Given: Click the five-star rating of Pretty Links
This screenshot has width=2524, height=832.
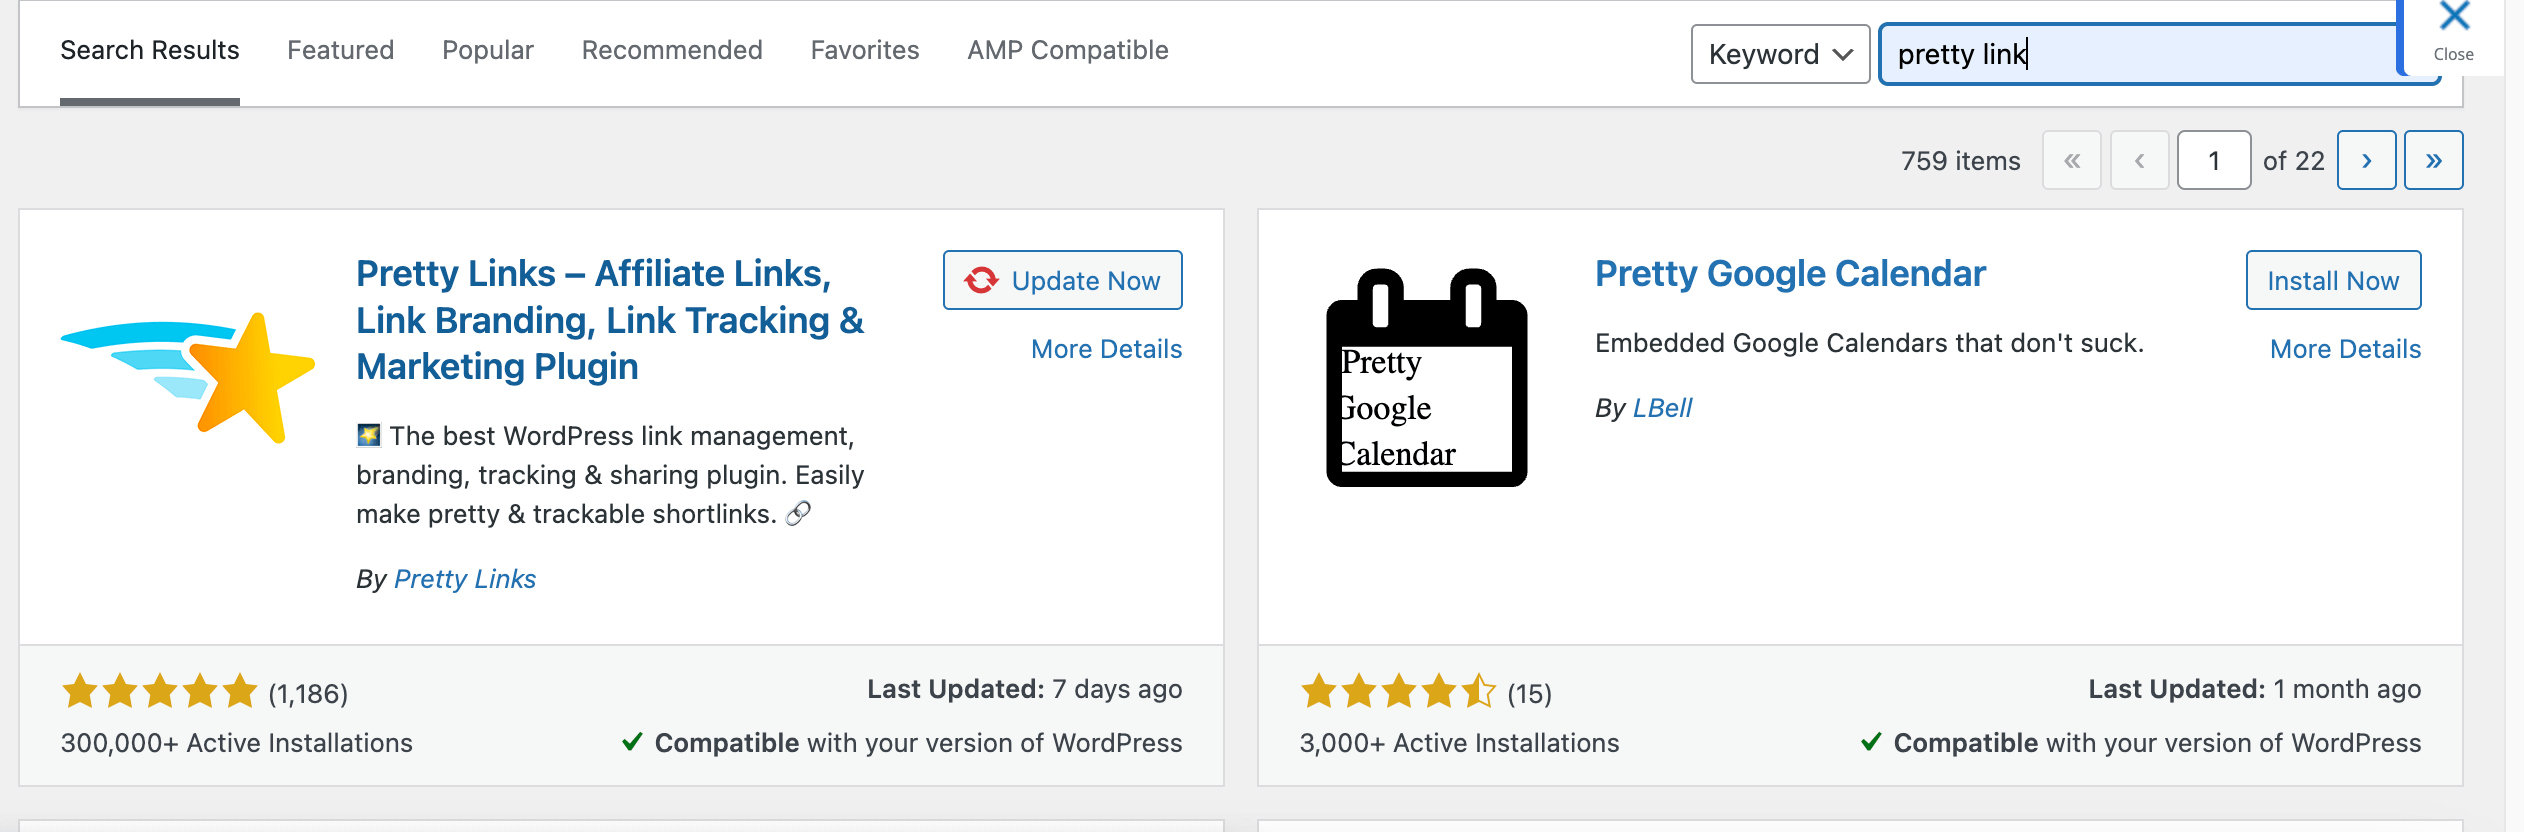Looking at the screenshot, I should pos(160,692).
